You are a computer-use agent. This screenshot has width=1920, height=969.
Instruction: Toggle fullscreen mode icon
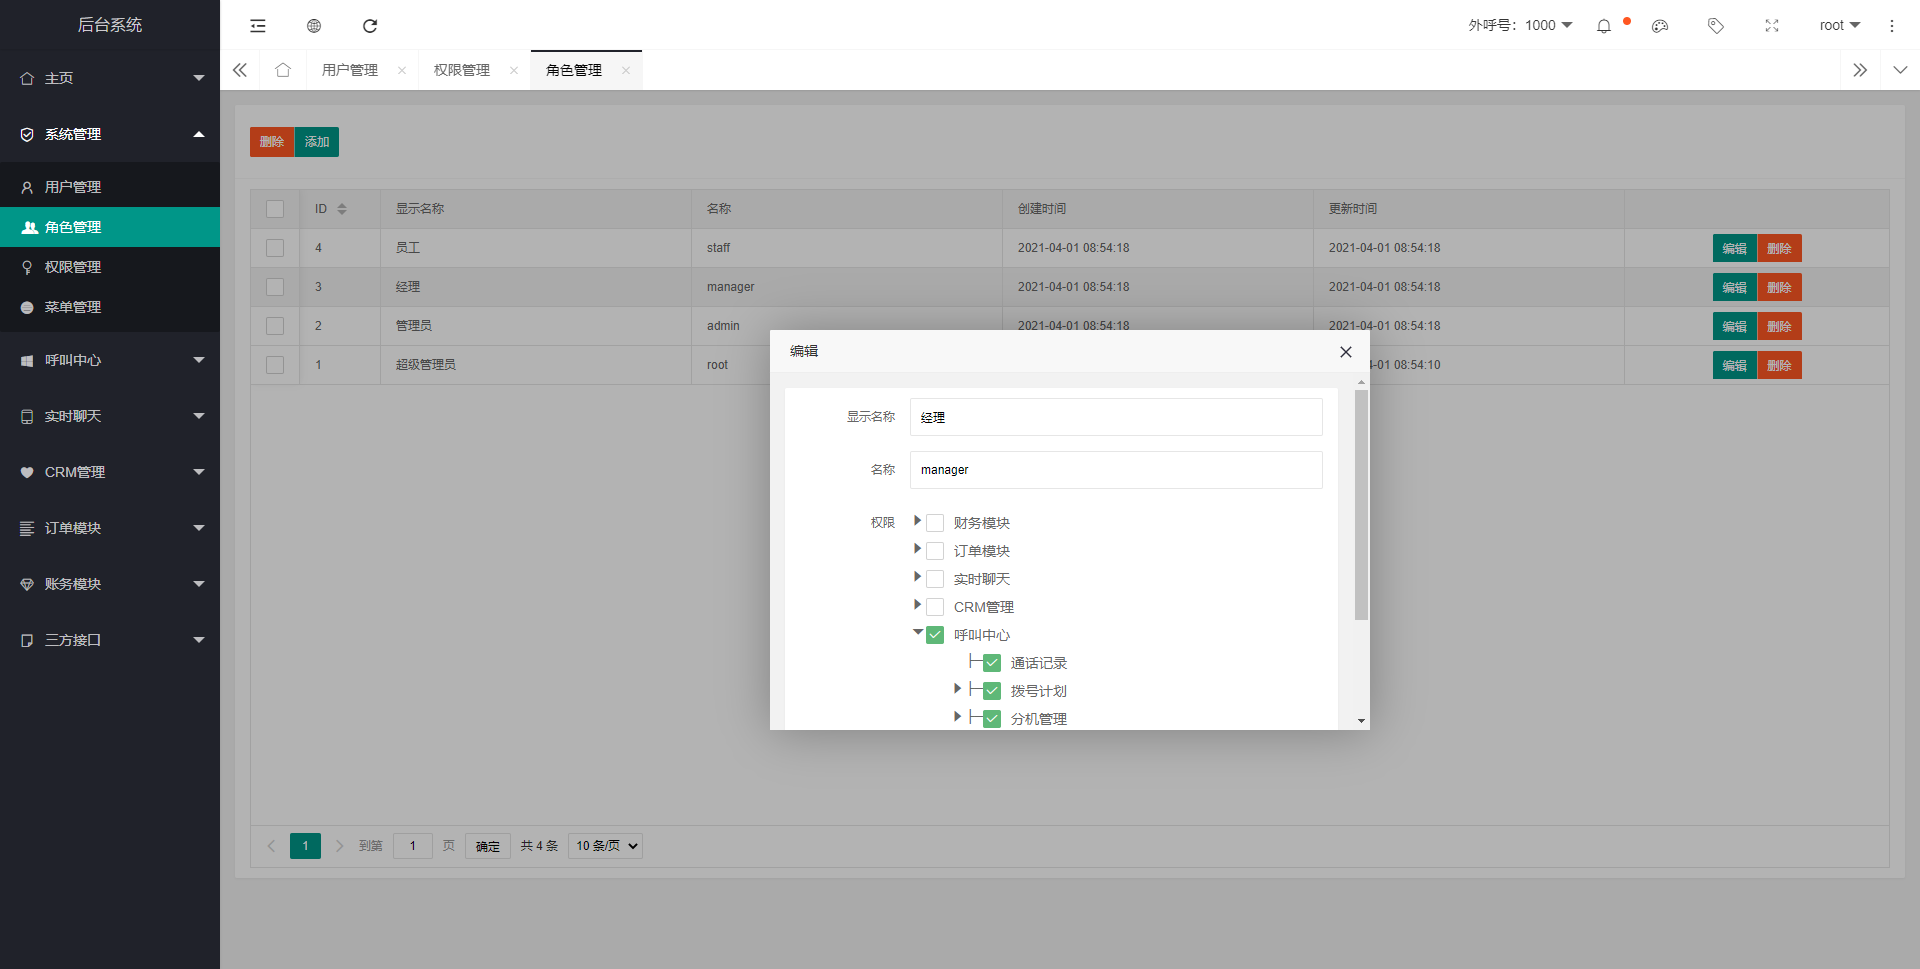pos(1772,26)
